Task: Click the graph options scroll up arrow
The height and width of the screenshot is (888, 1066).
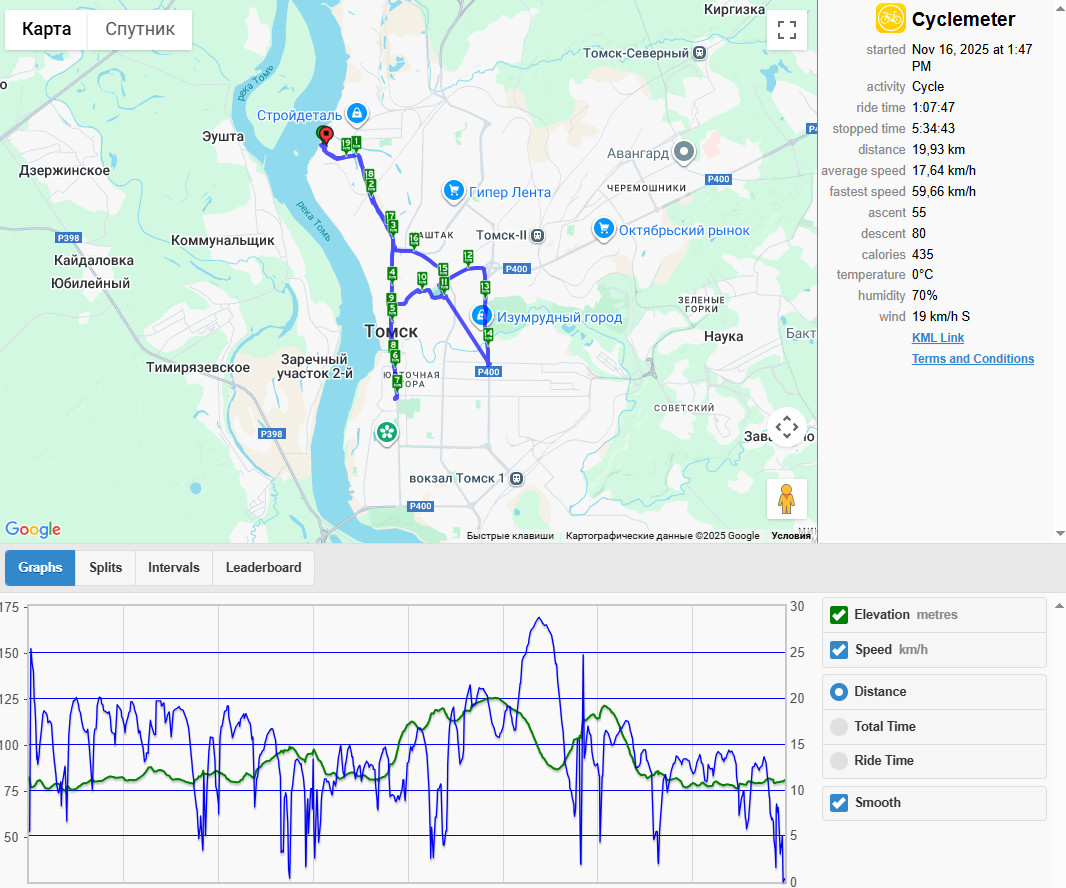Action: [x=1060, y=605]
